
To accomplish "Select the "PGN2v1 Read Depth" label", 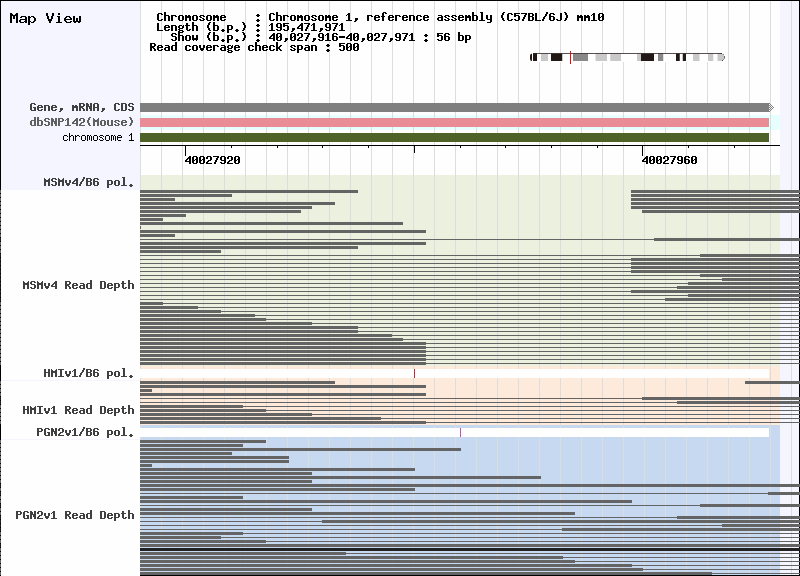I will [x=74, y=515].
